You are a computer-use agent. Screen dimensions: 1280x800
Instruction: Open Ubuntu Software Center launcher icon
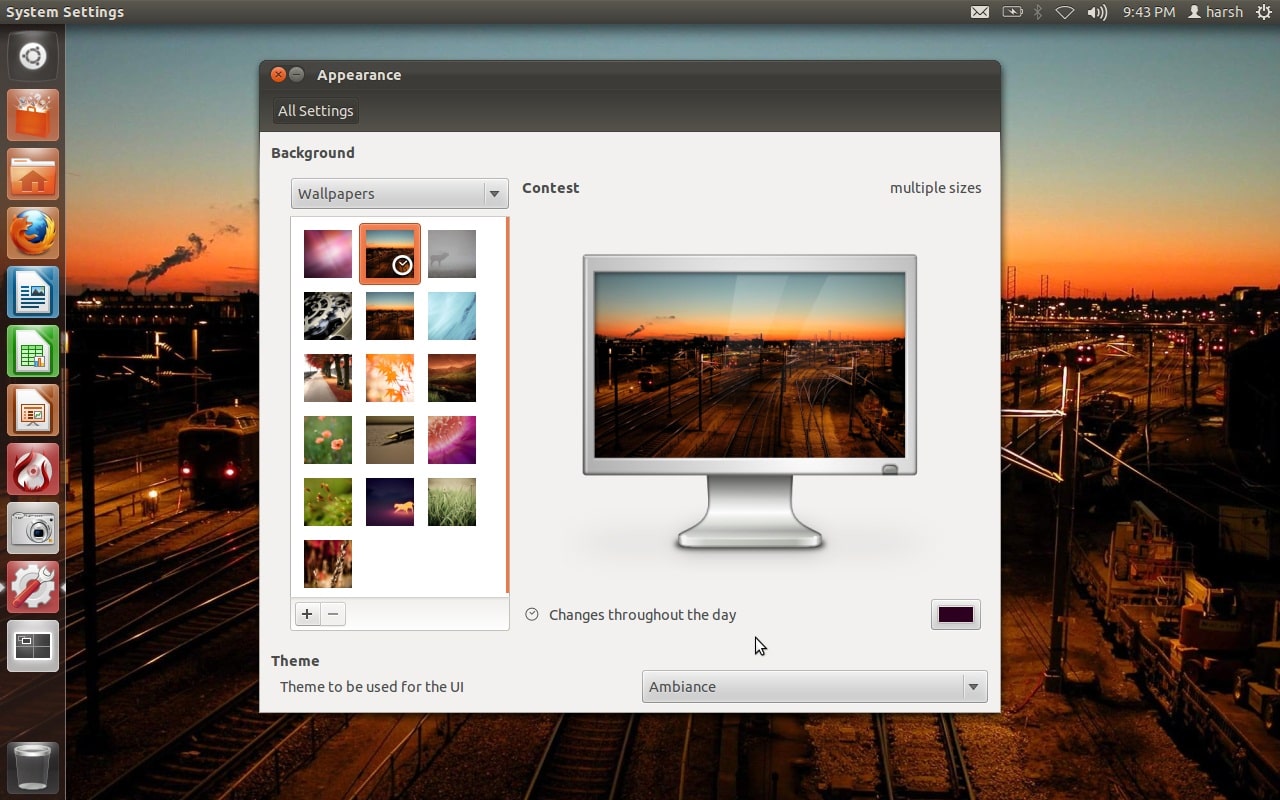[x=33, y=116]
